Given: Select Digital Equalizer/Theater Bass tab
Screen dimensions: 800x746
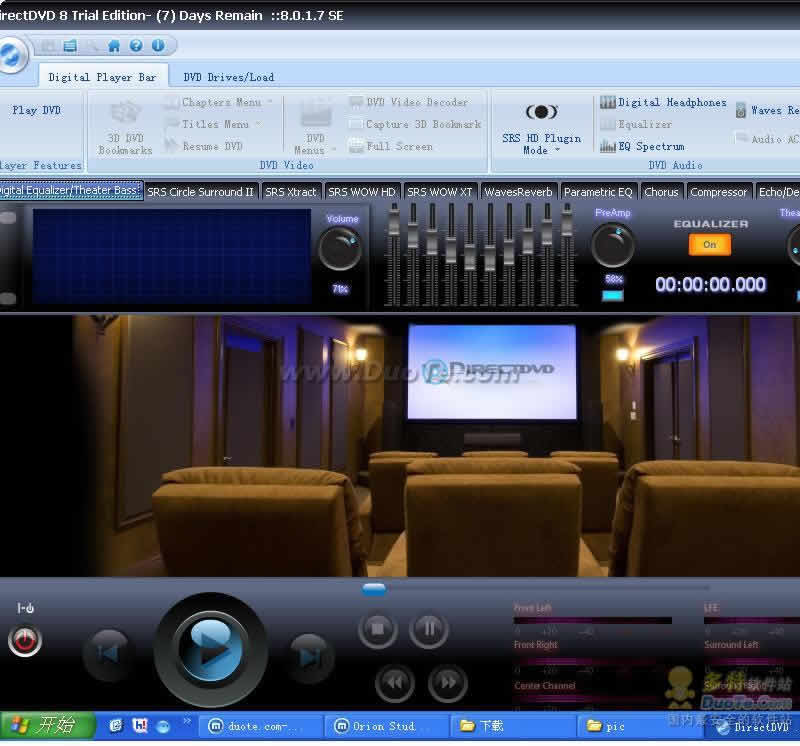Looking at the screenshot, I should pos(71,190).
